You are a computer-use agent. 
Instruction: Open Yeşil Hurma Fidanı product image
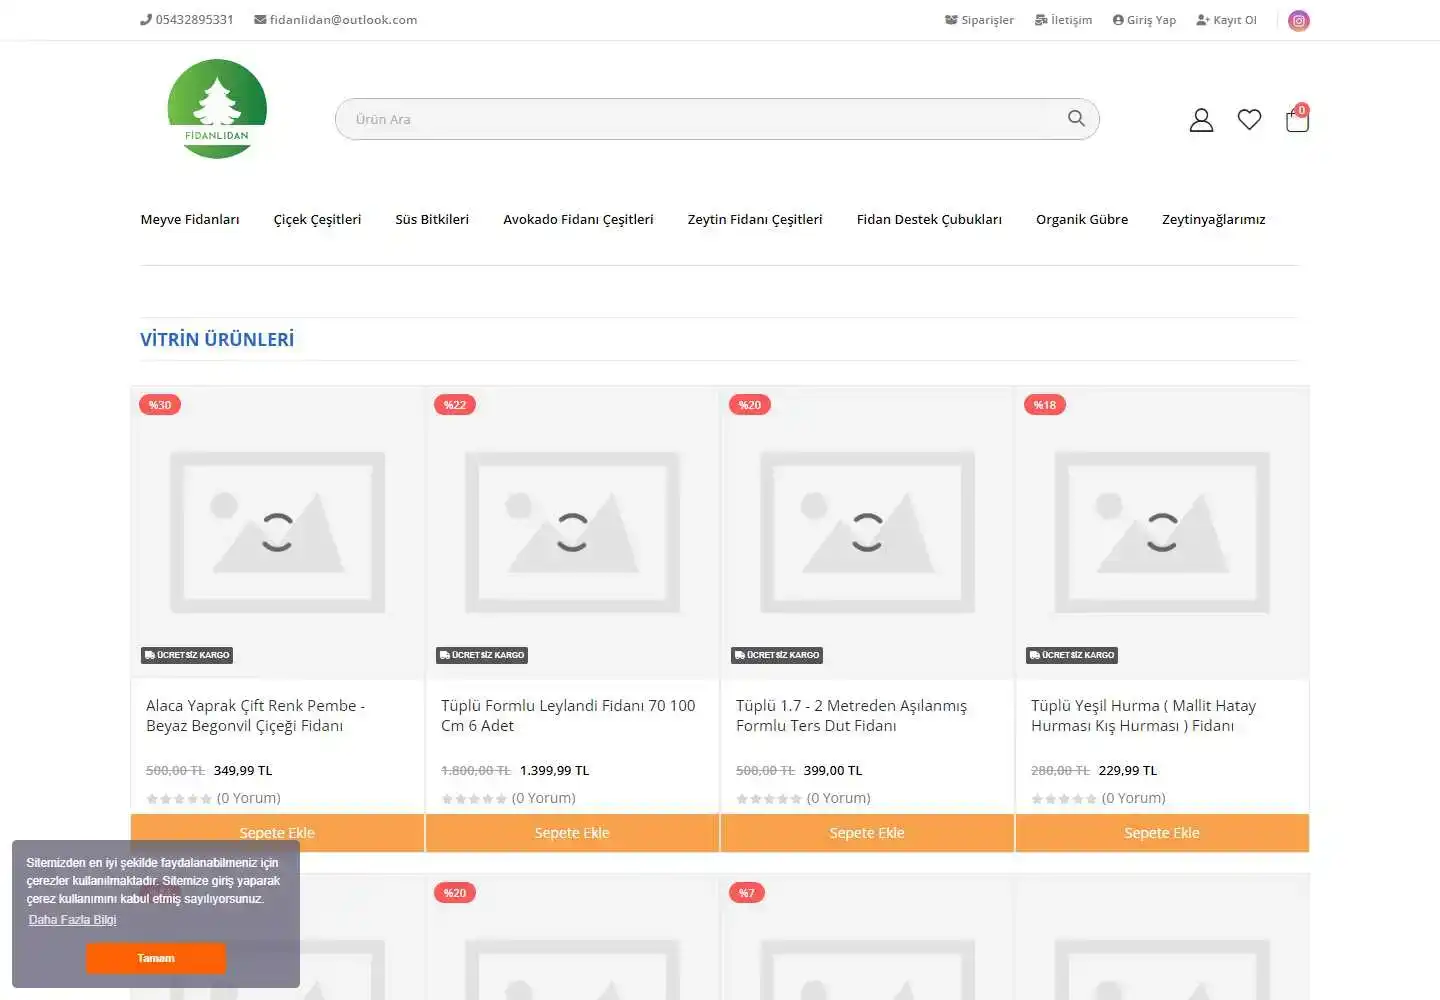(1162, 532)
